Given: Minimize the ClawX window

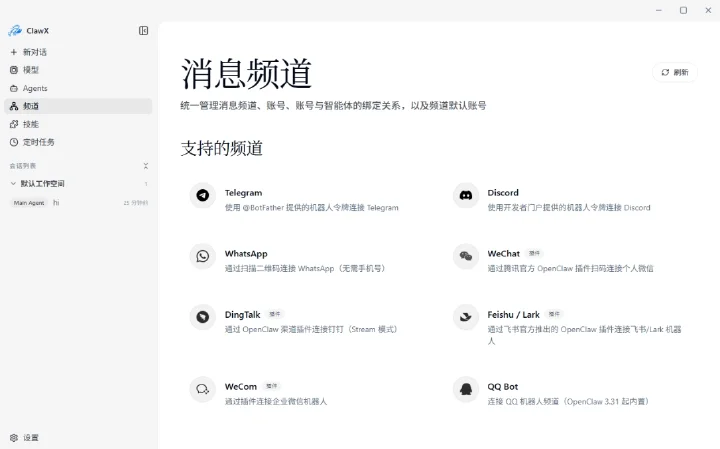Looking at the screenshot, I should (x=658, y=10).
